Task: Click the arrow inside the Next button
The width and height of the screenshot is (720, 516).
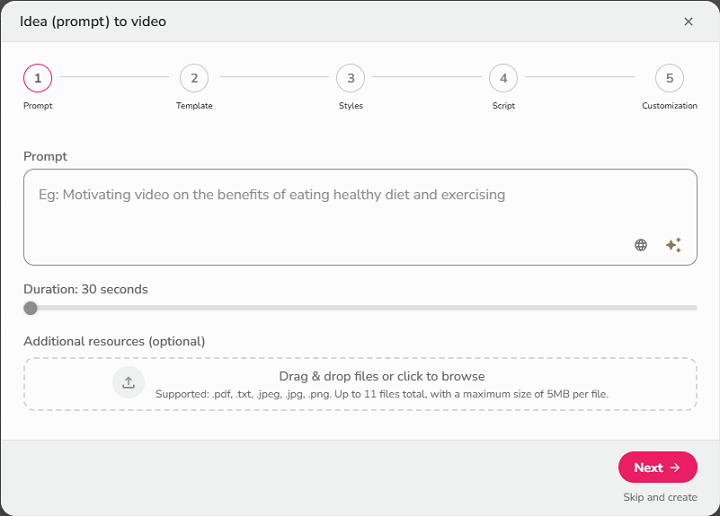Action: click(675, 467)
